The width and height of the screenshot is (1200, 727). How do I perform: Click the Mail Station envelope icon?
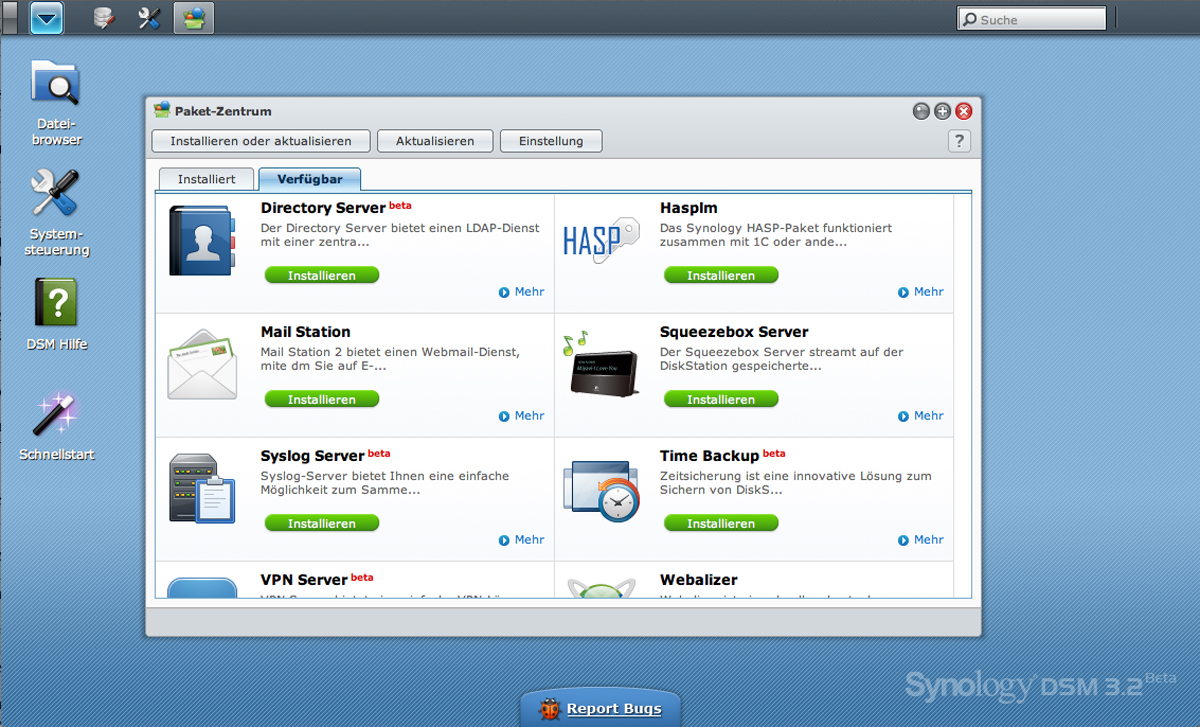(202, 364)
